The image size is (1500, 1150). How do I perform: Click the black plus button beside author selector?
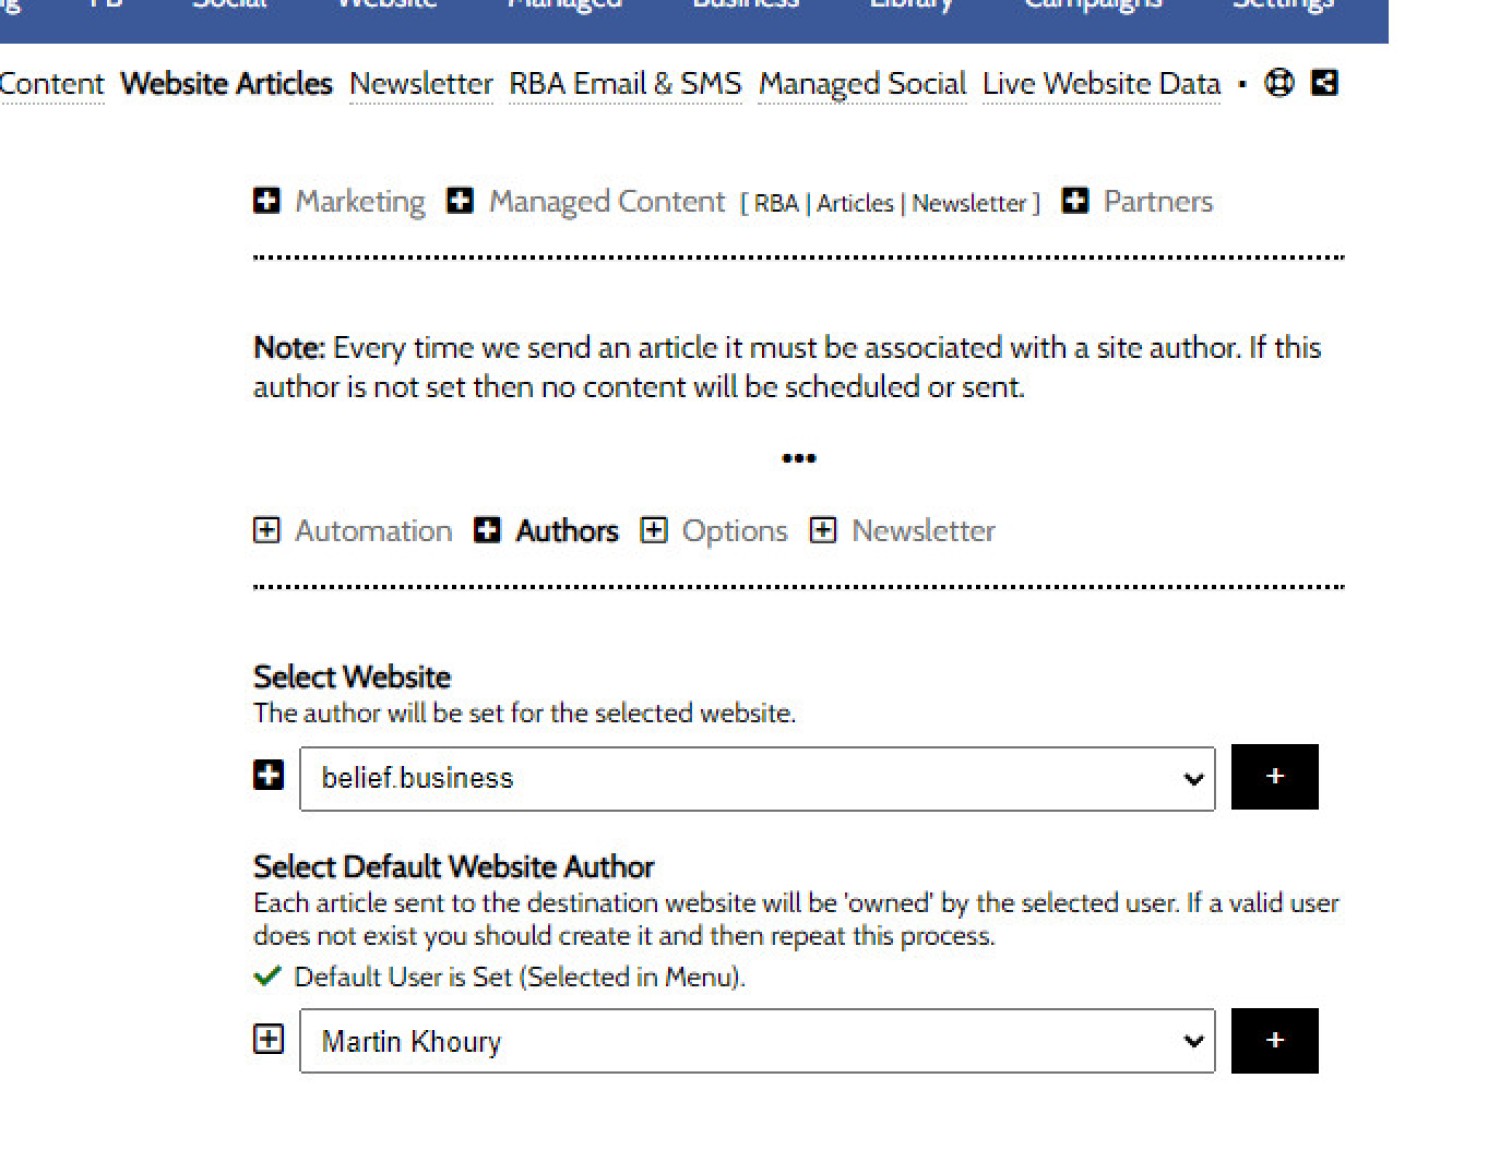coord(1274,1040)
